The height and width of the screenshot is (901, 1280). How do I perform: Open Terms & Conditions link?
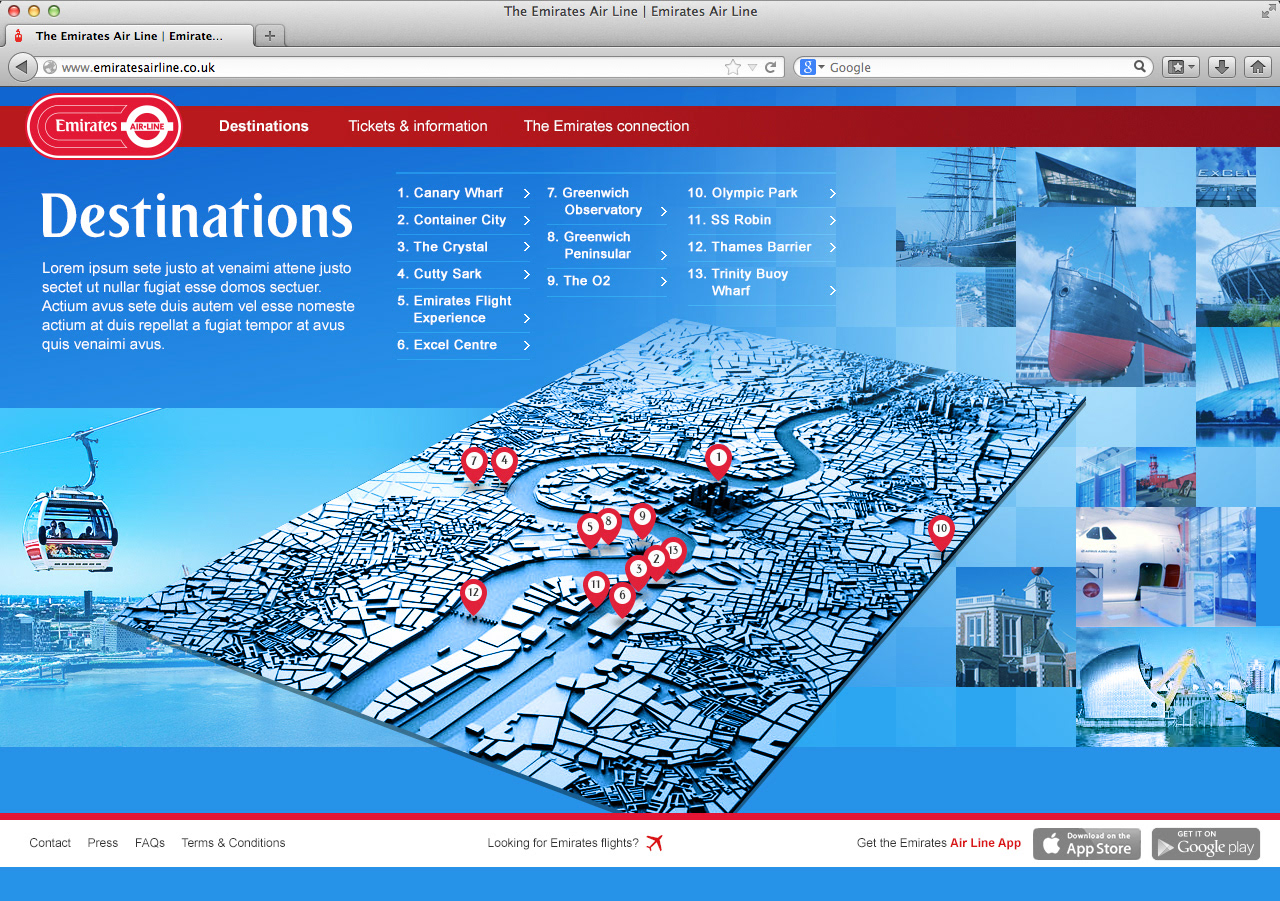233,843
